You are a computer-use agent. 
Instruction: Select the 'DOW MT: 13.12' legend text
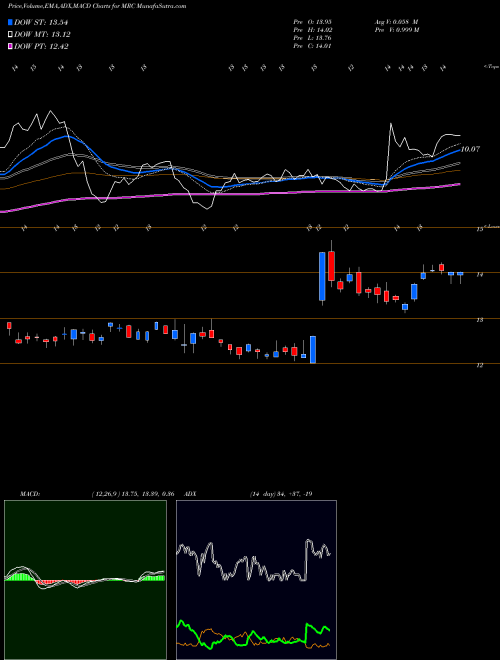[x=42, y=35]
